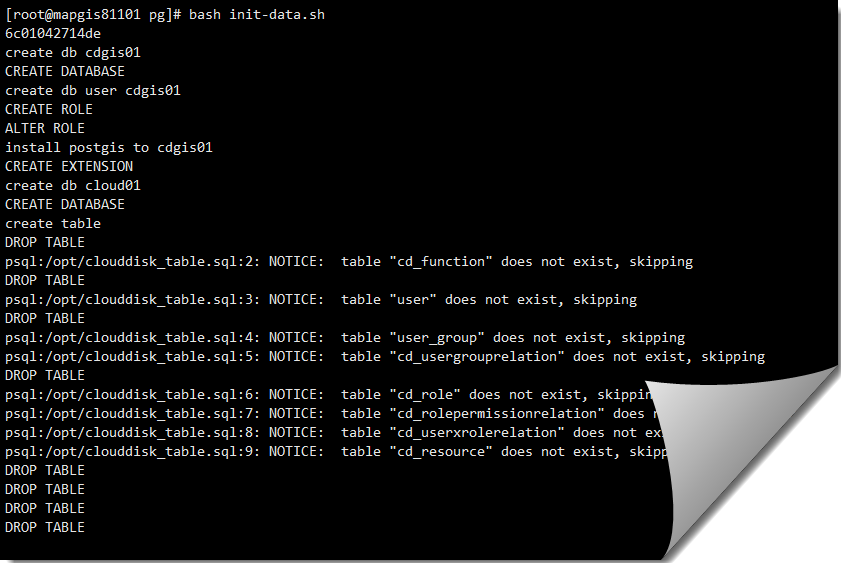Image resolution: width=841 pixels, height=563 pixels.
Task: Click the 'create table' output line
Action: (x=53, y=224)
